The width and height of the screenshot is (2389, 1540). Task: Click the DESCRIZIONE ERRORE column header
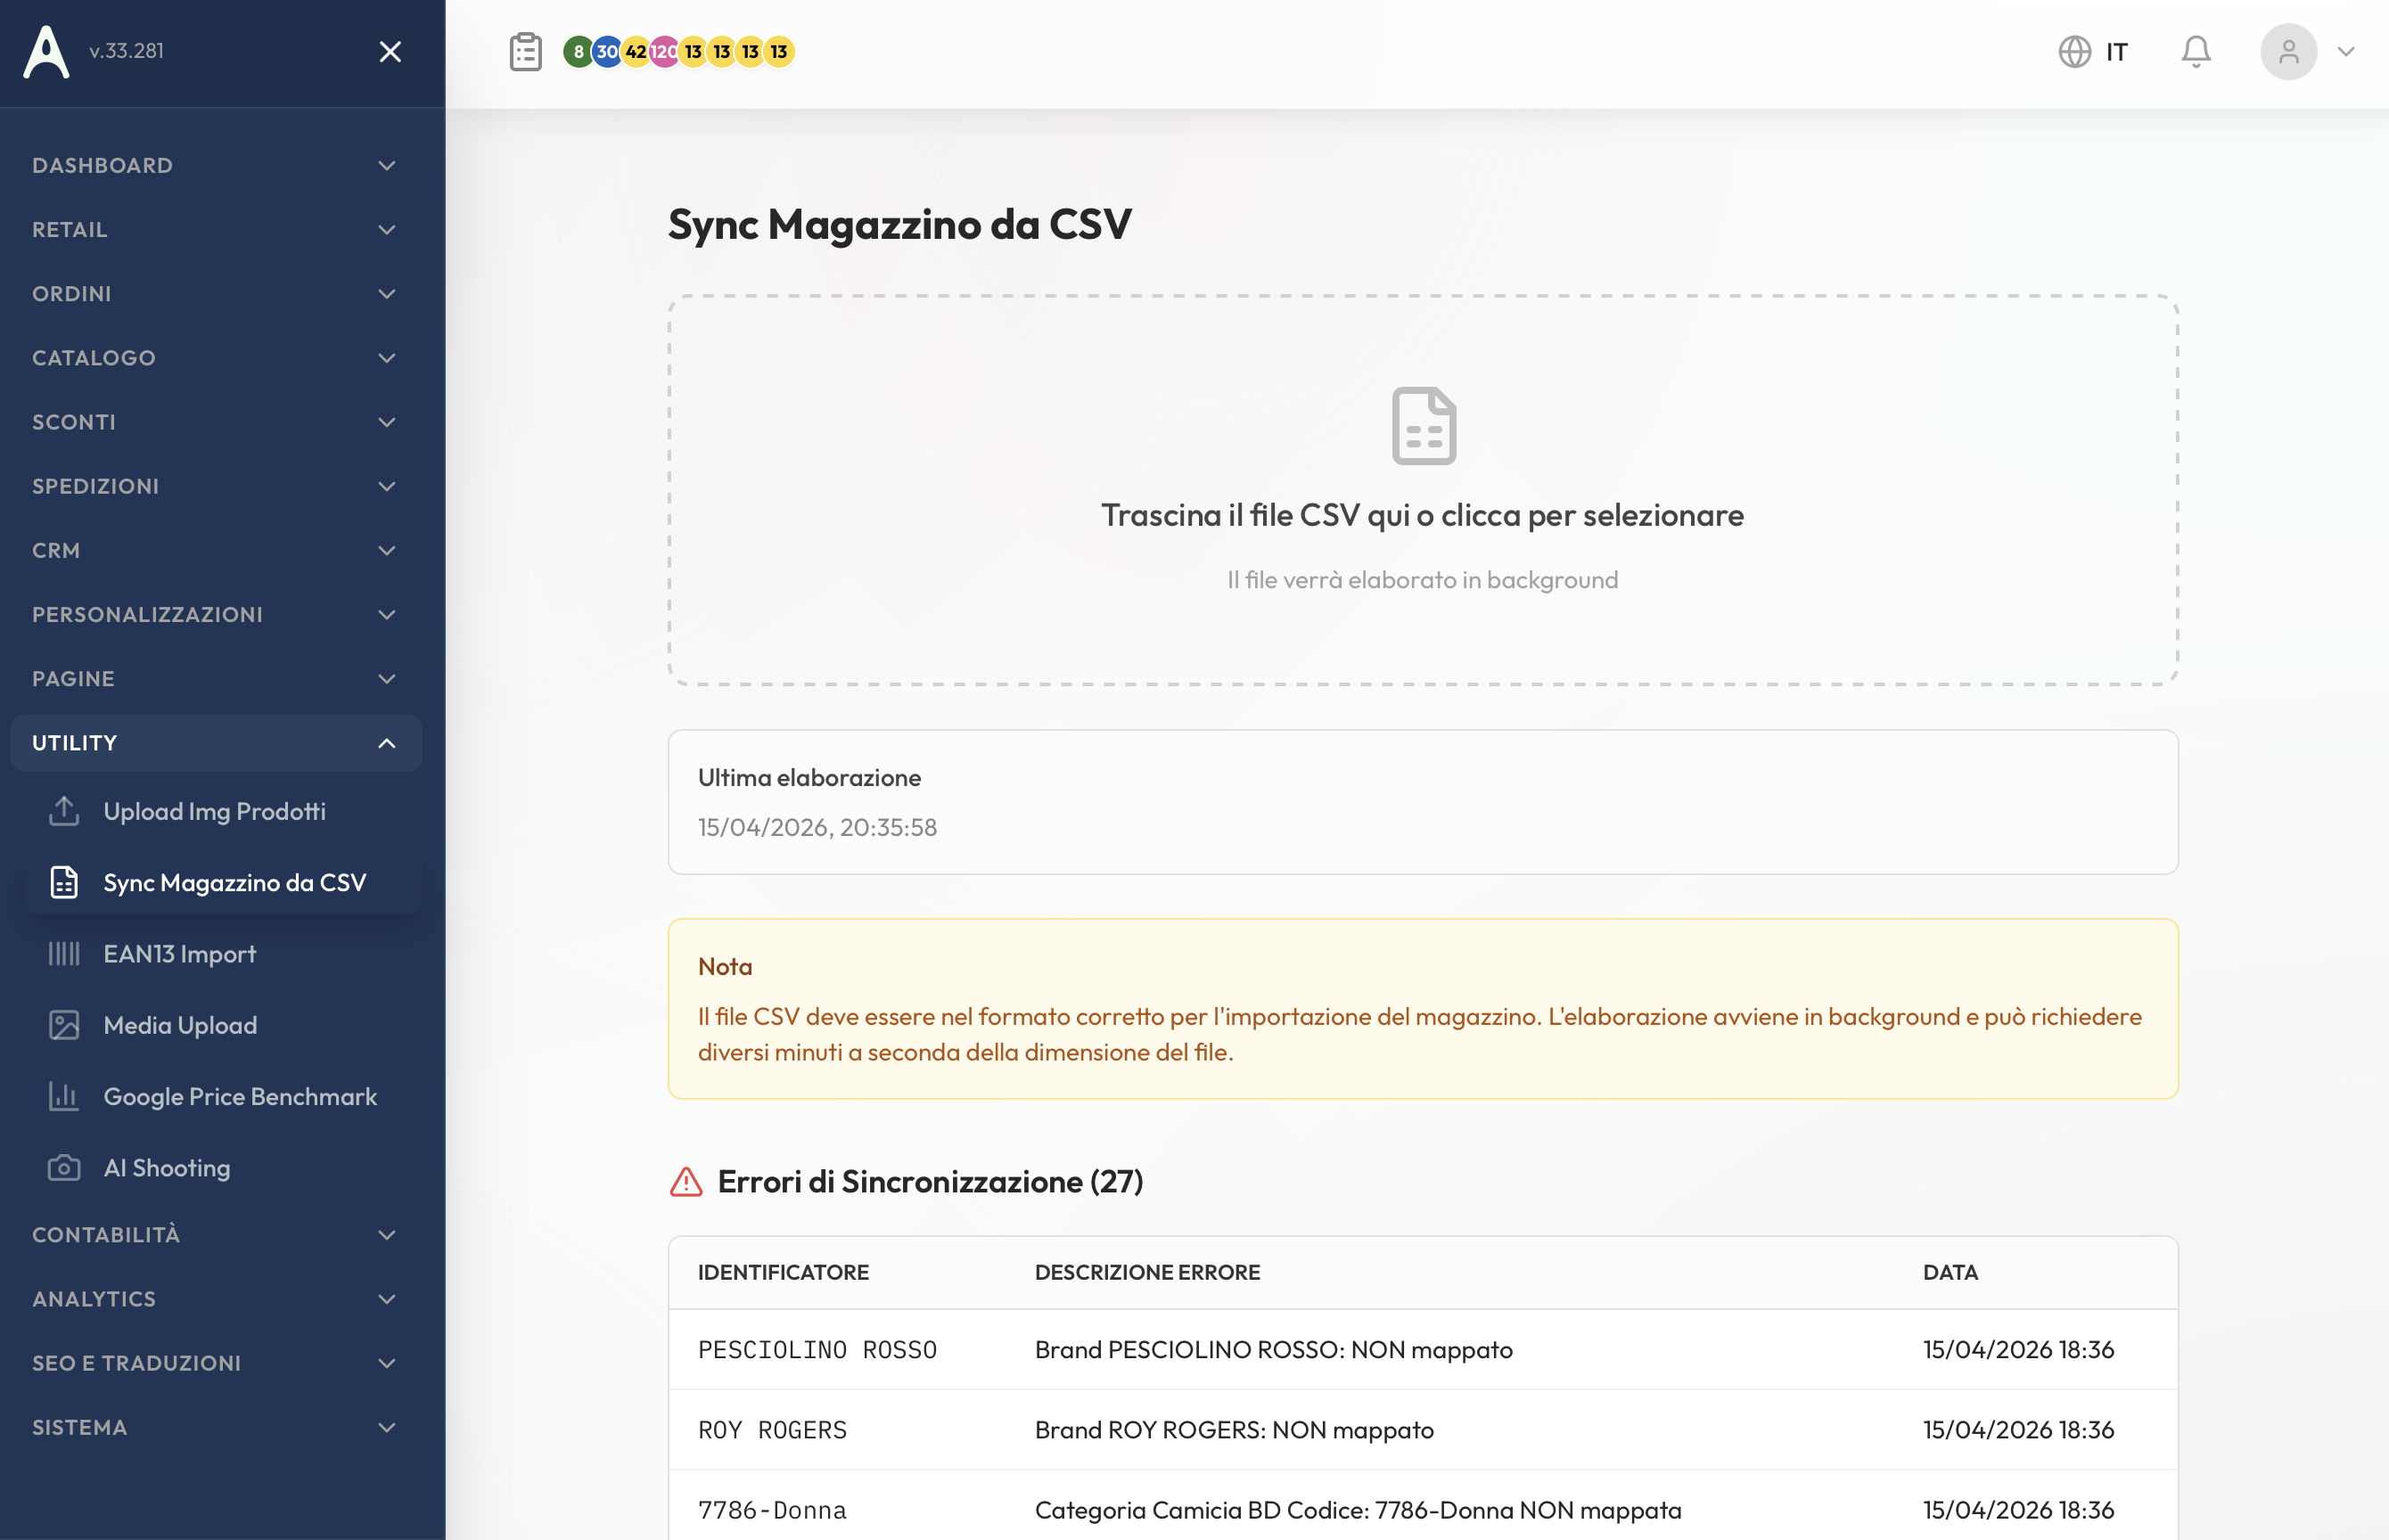1147,1272
